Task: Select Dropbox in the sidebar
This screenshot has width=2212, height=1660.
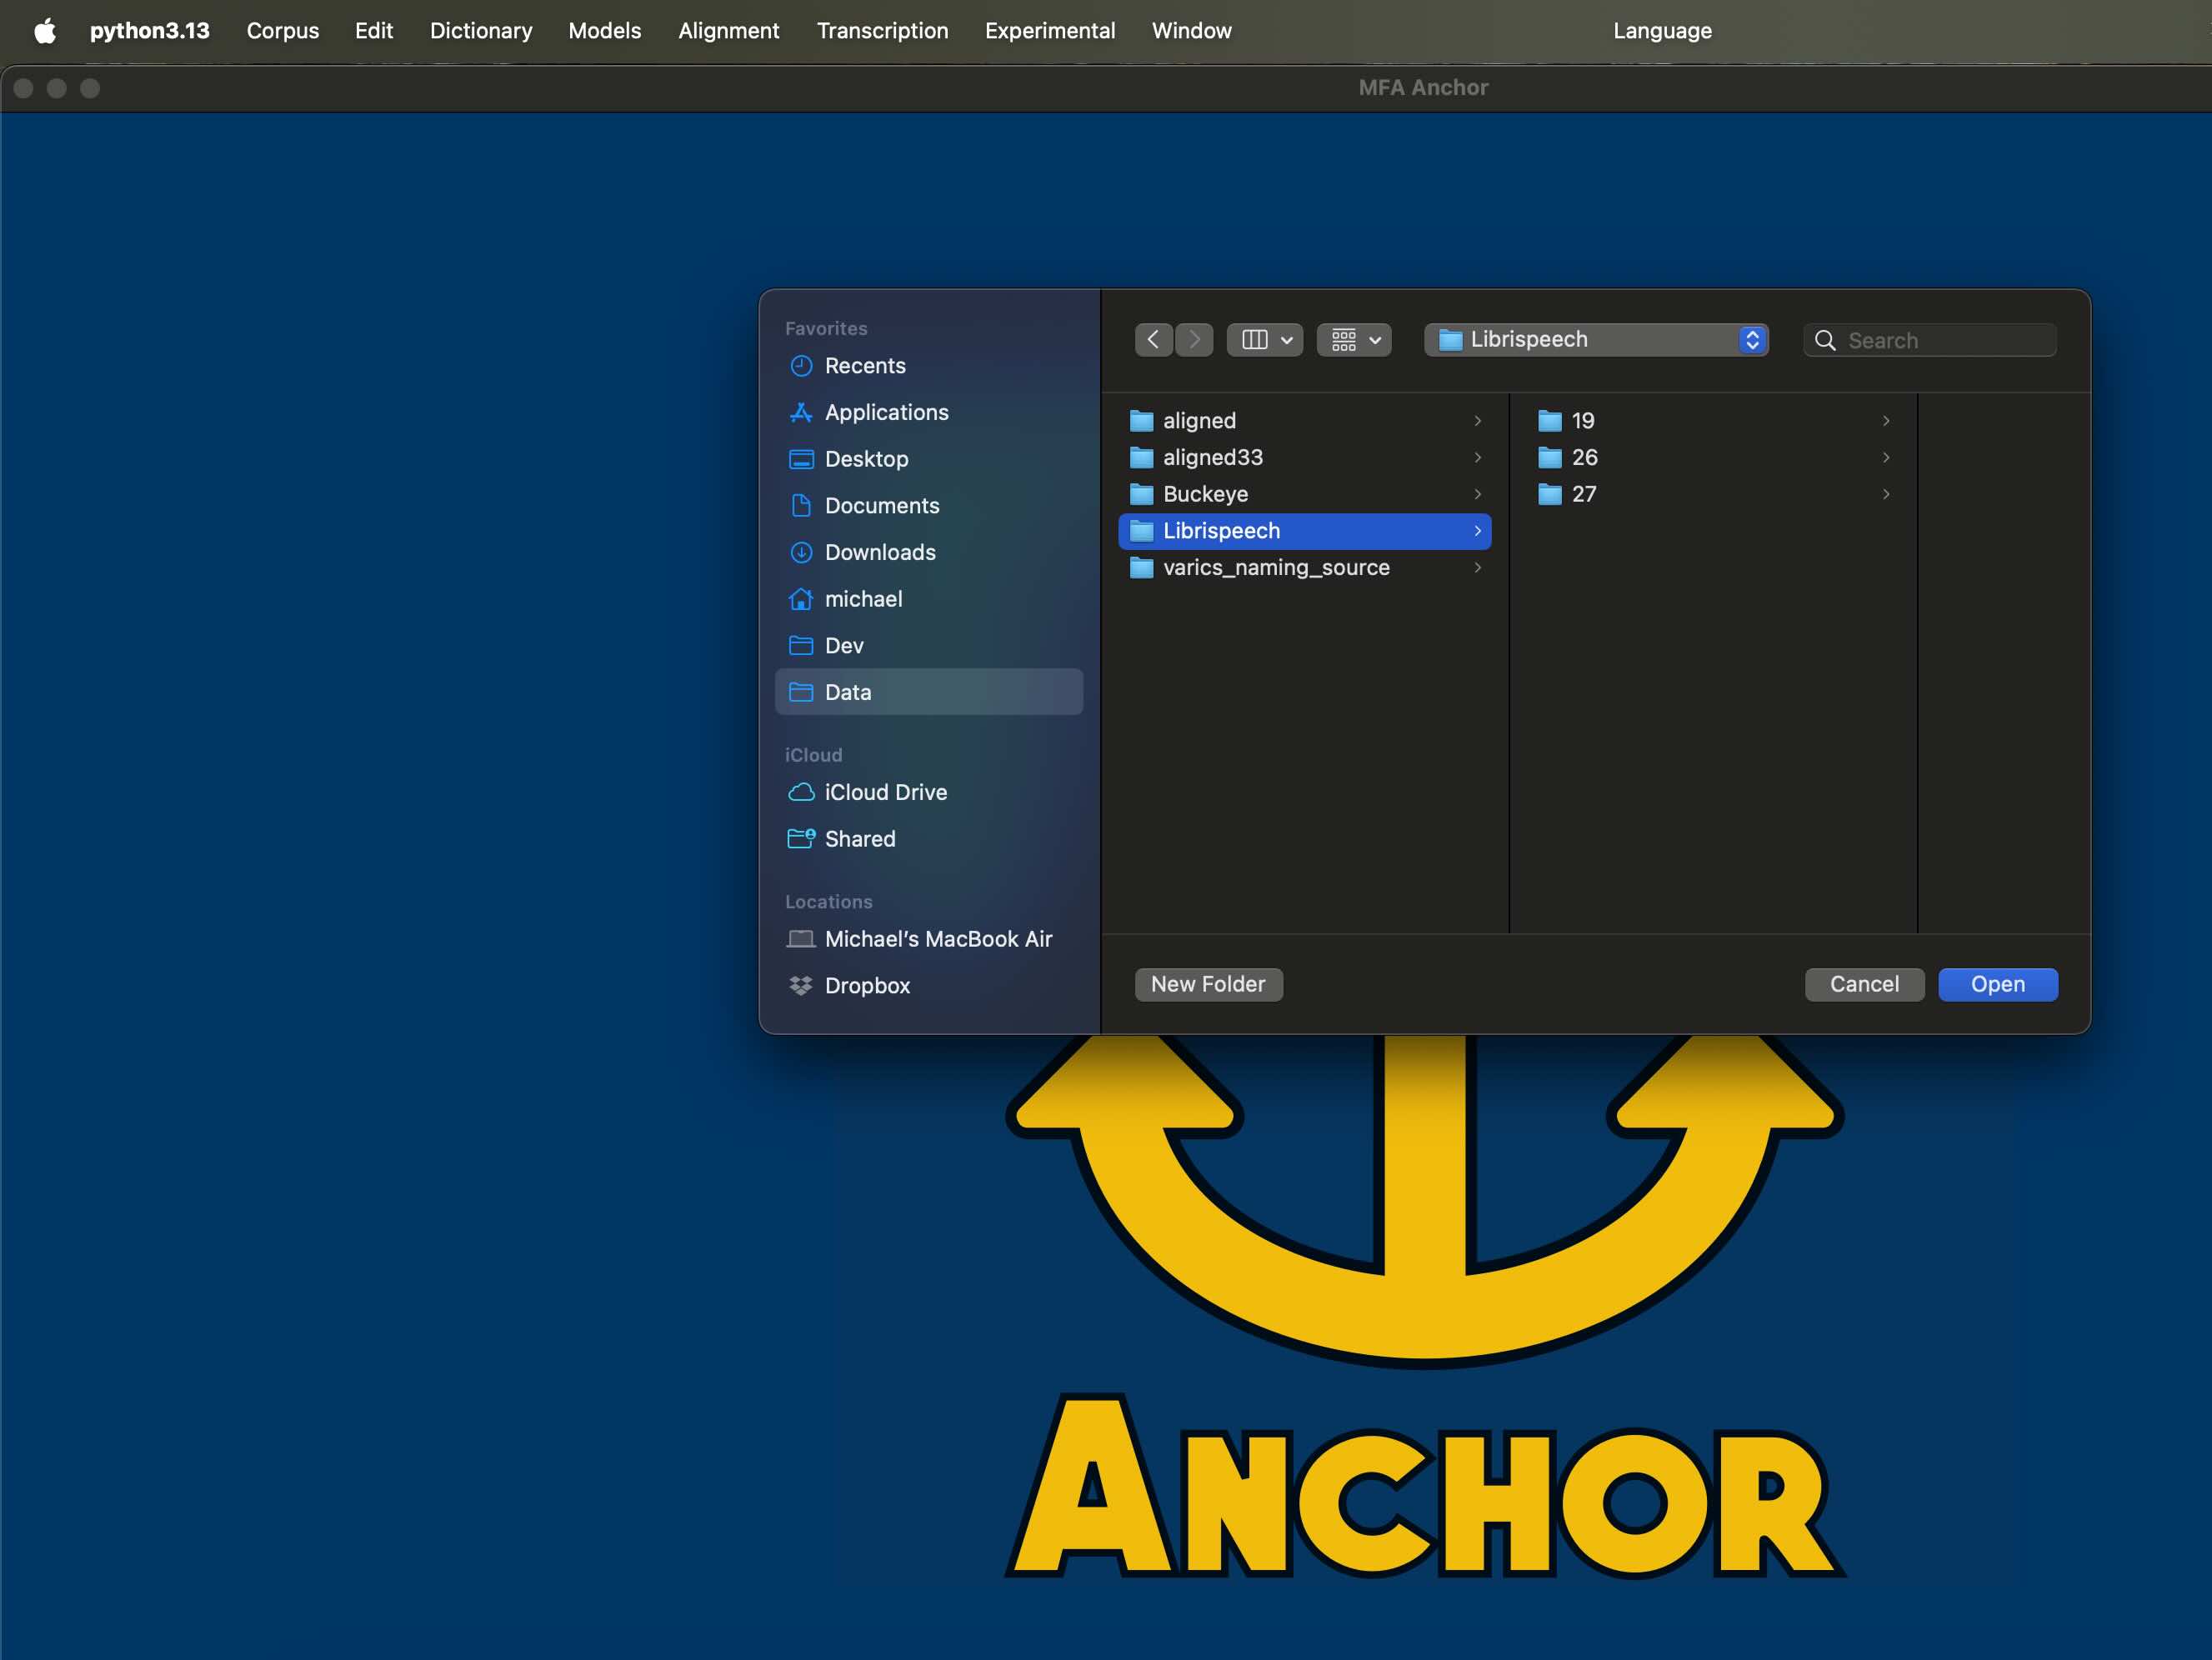Action: [929, 986]
